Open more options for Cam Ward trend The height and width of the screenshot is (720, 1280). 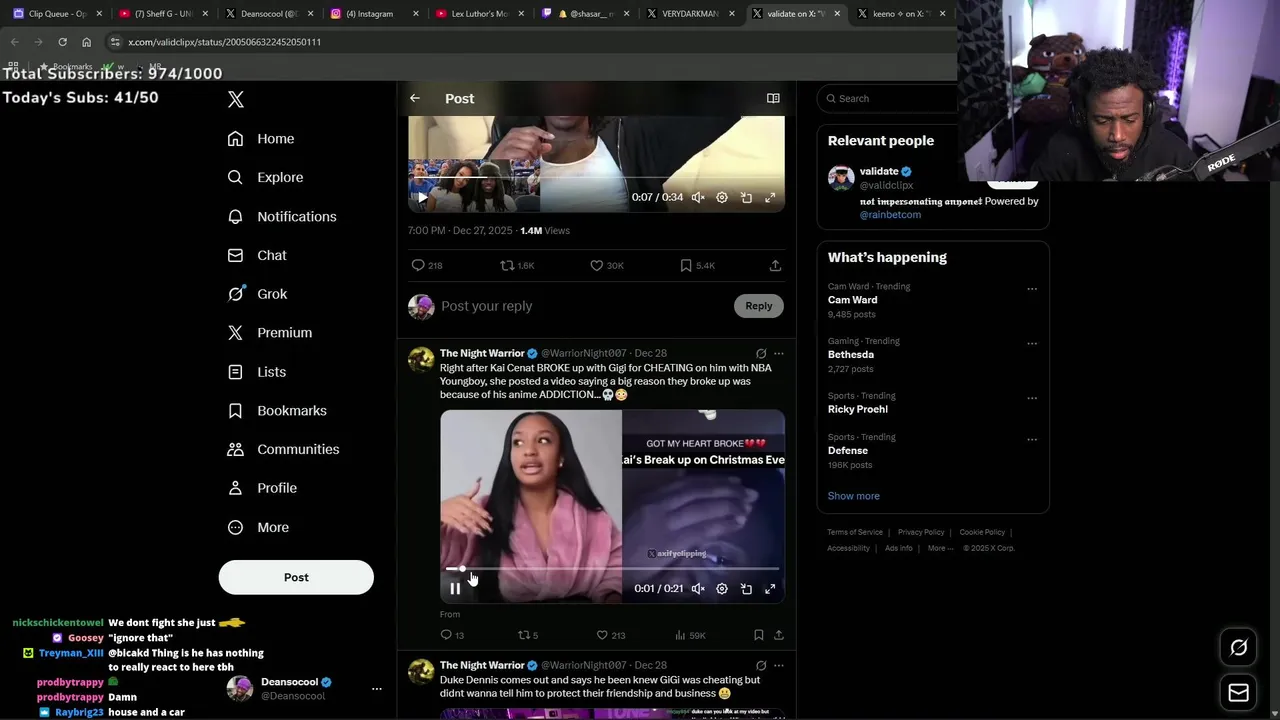click(1032, 289)
